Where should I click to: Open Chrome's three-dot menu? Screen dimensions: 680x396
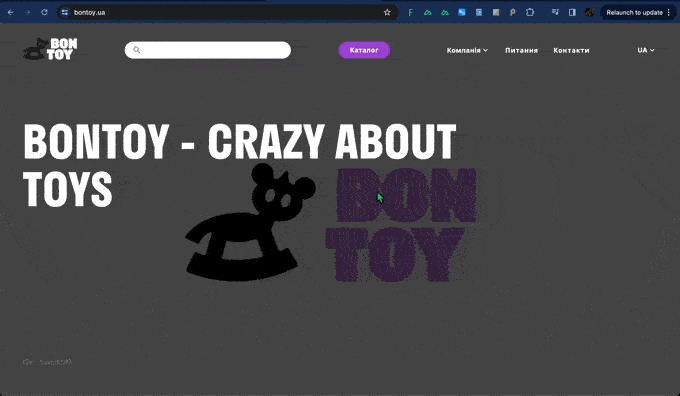click(669, 13)
